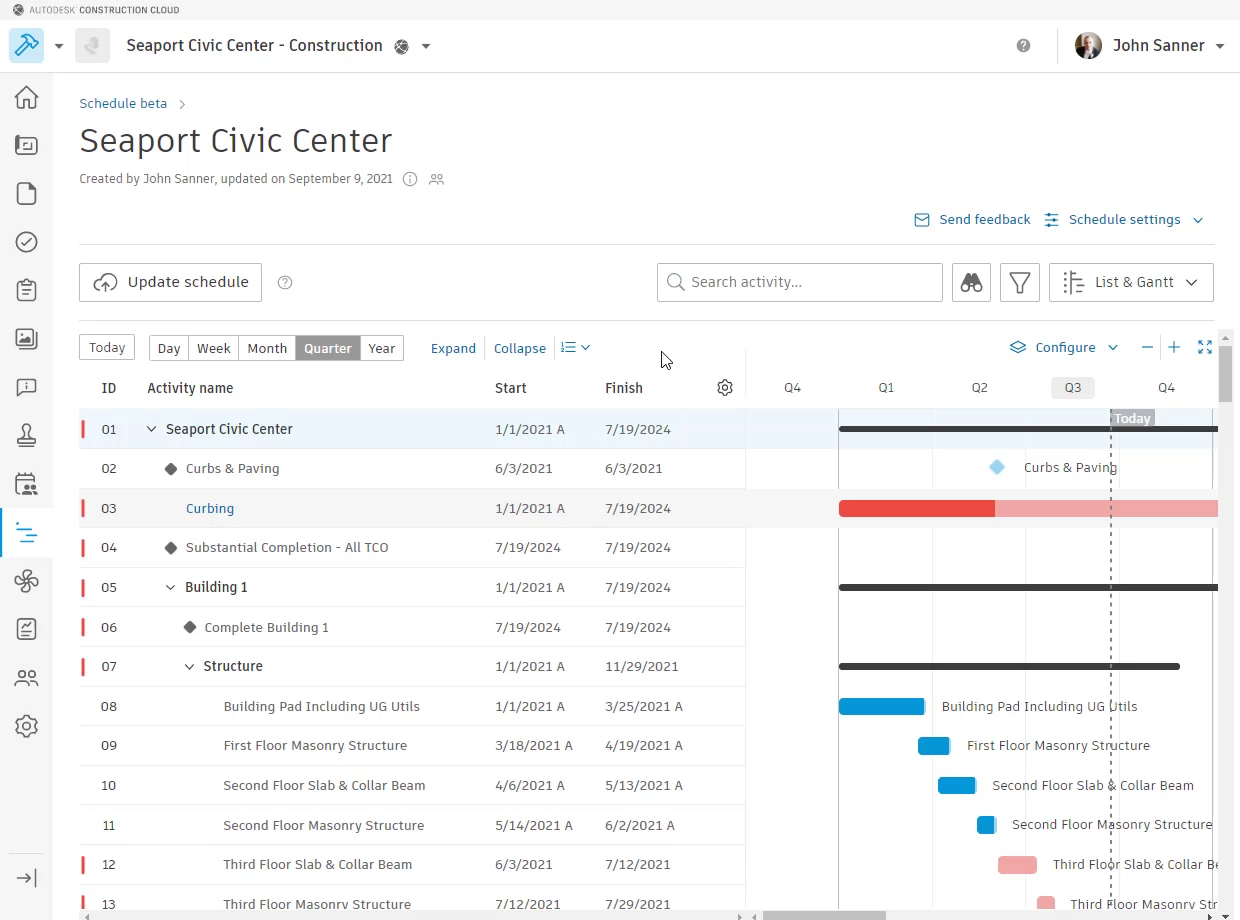Open the Home icon in sidebar
Viewport: 1240px width, 920px height.
point(26,97)
